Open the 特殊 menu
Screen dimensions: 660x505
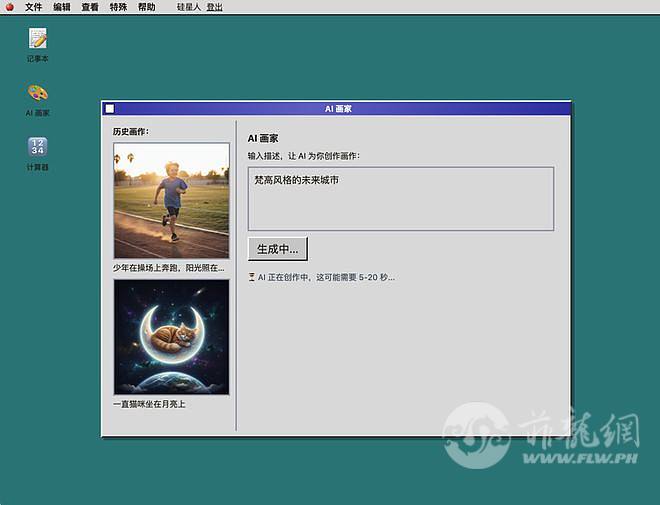tap(118, 7)
